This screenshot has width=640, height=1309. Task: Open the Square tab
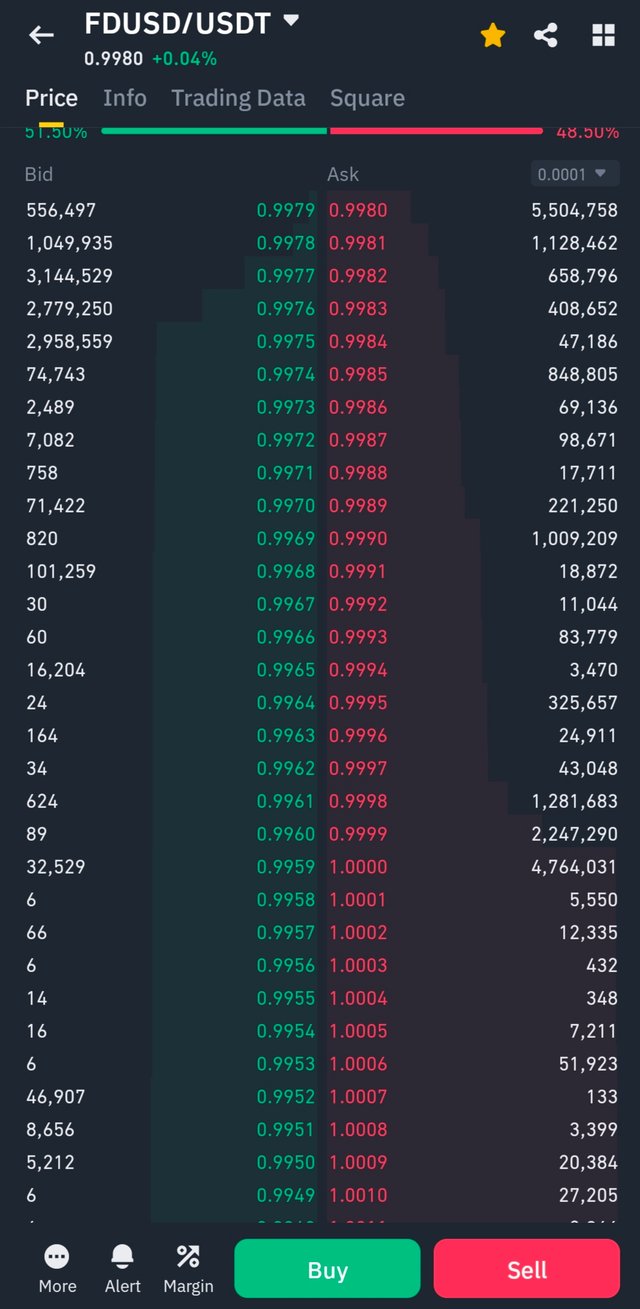pos(367,98)
